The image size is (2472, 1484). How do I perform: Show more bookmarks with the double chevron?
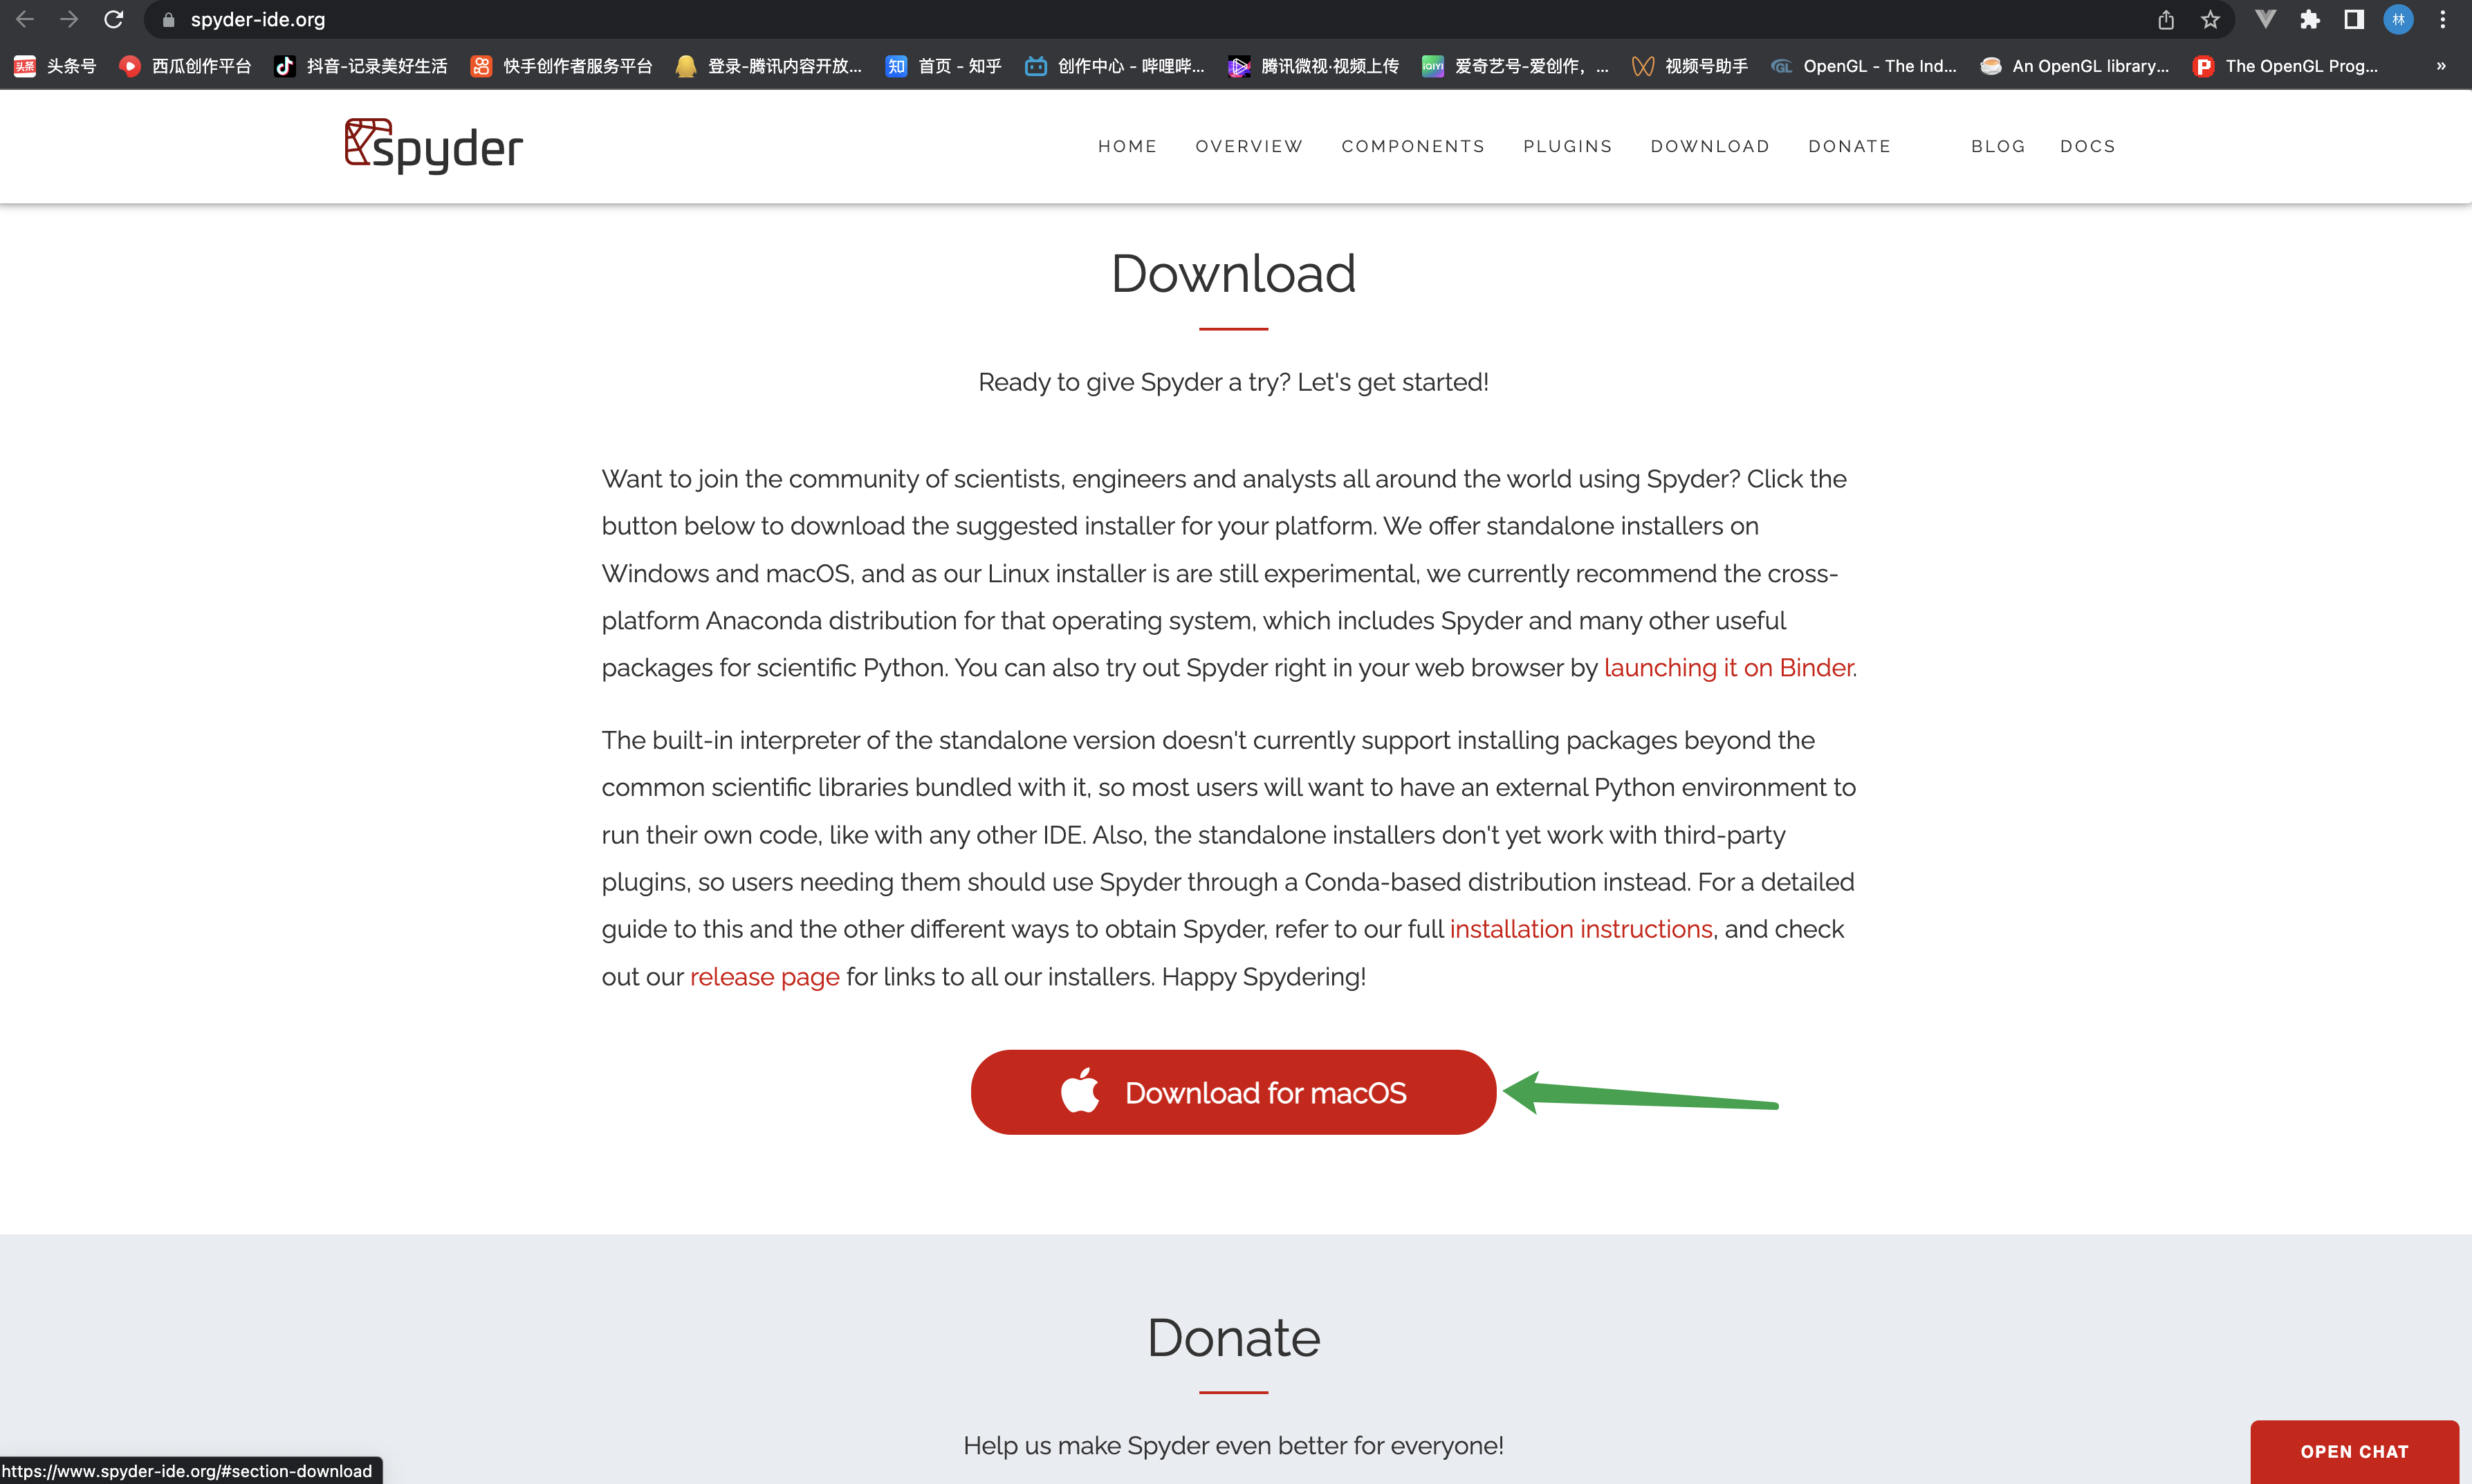point(2441,66)
